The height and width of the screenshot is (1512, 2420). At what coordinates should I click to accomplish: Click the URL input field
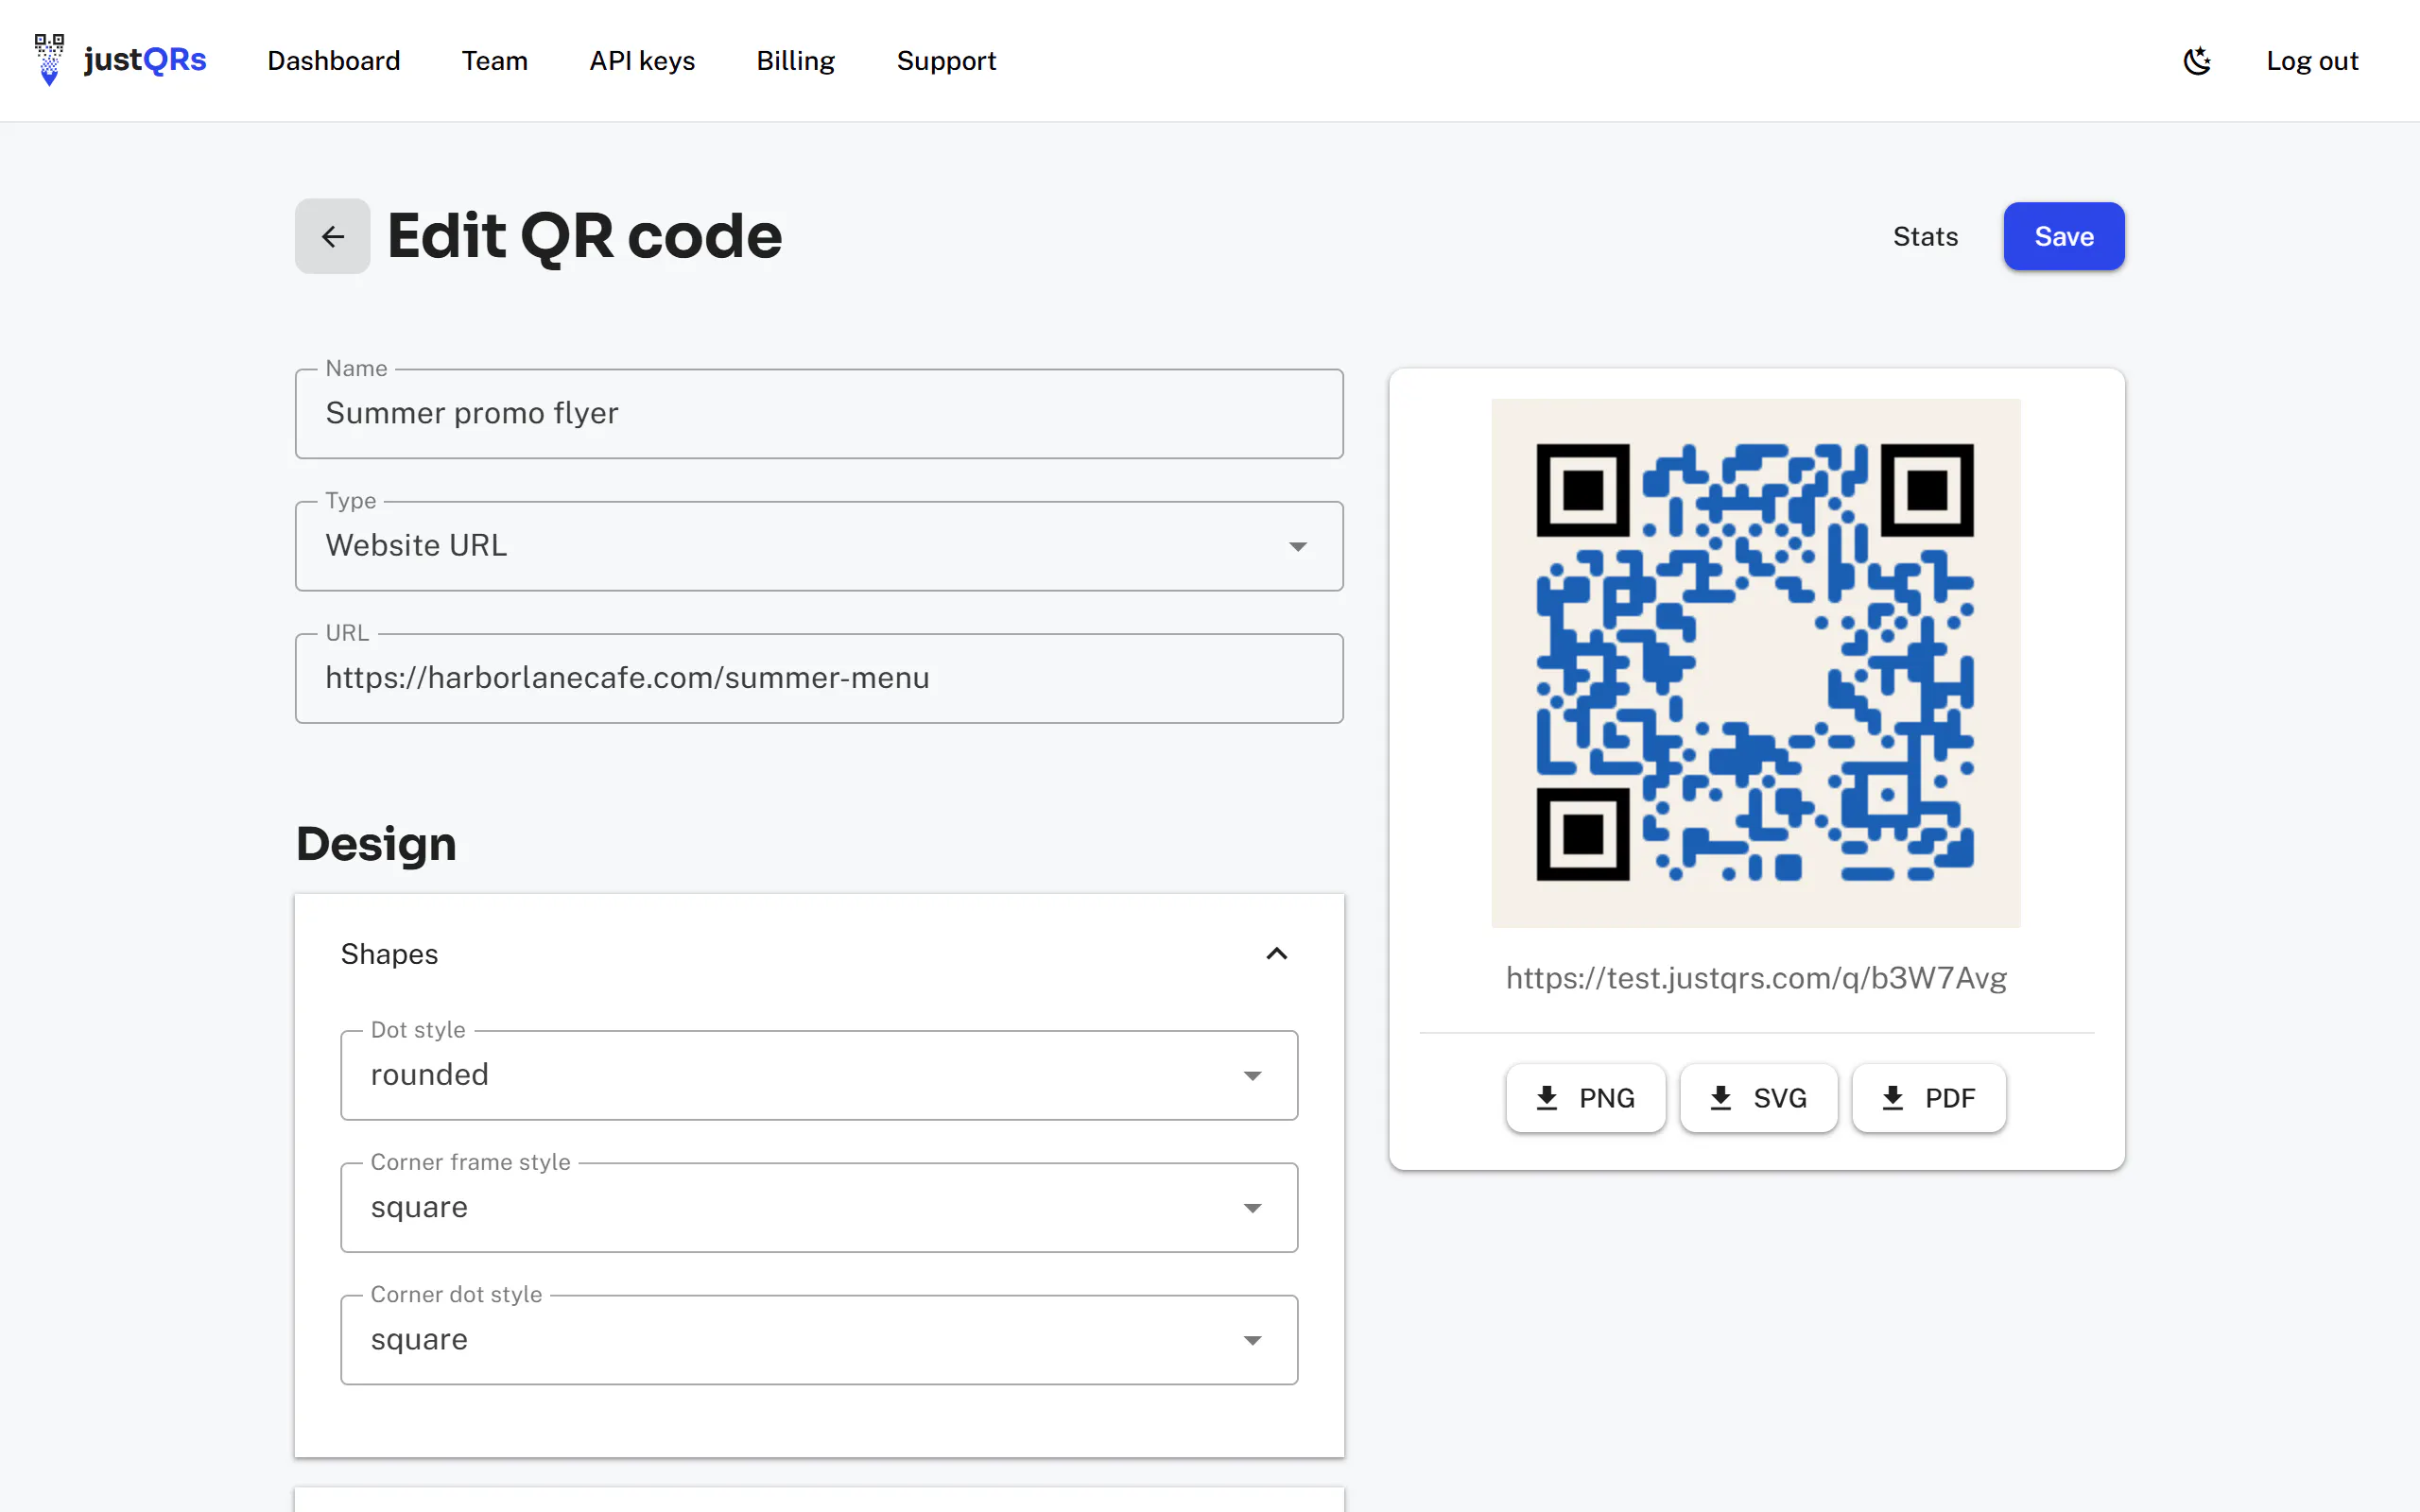point(819,678)
